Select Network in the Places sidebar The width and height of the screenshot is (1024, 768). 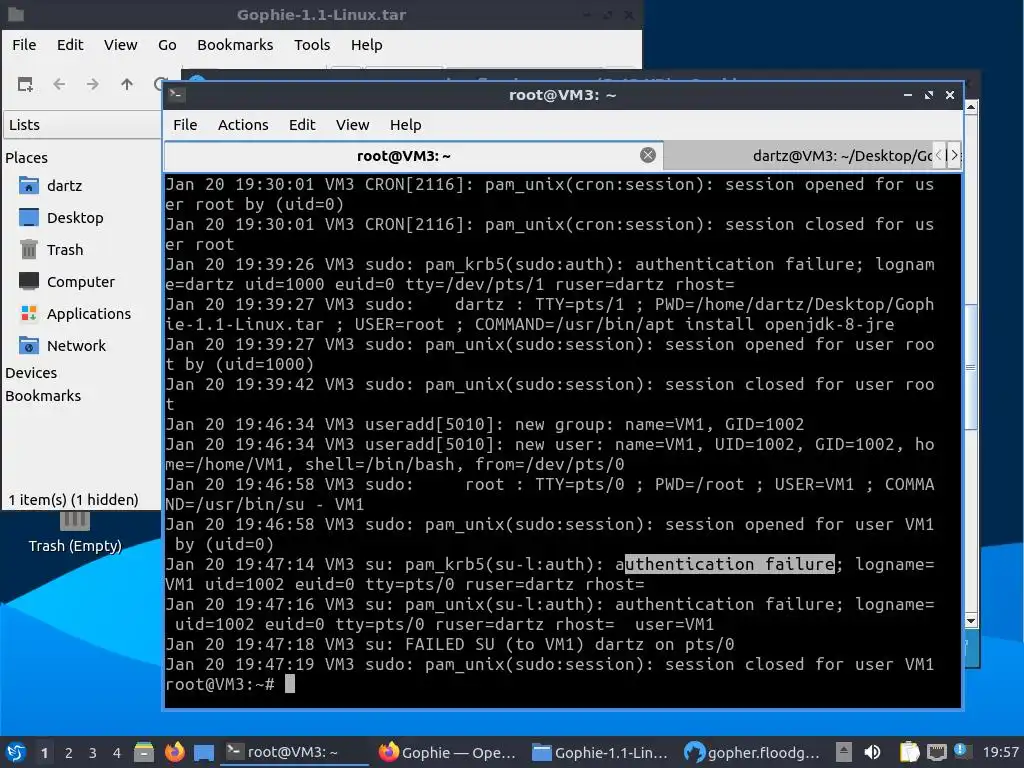(x=76, y=345)
